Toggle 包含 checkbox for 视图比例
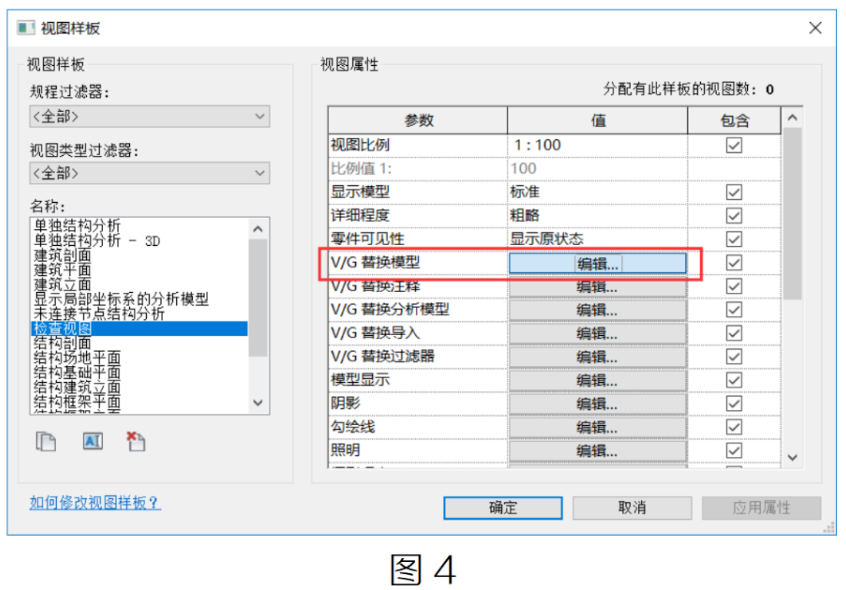Screen dimensions: 846x590 pyautogui.click(x=734, y=145)
